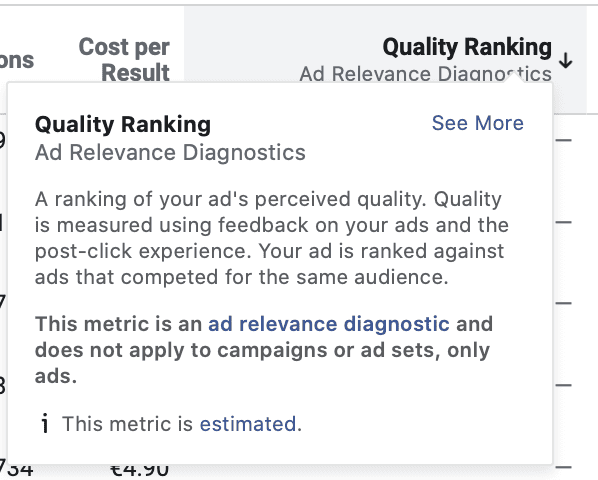Click the tooltip's Ad Relevance Diagnostics subtitle
Image resolution: width=598 pixels, height=480 pixels.
coord(170,153)
